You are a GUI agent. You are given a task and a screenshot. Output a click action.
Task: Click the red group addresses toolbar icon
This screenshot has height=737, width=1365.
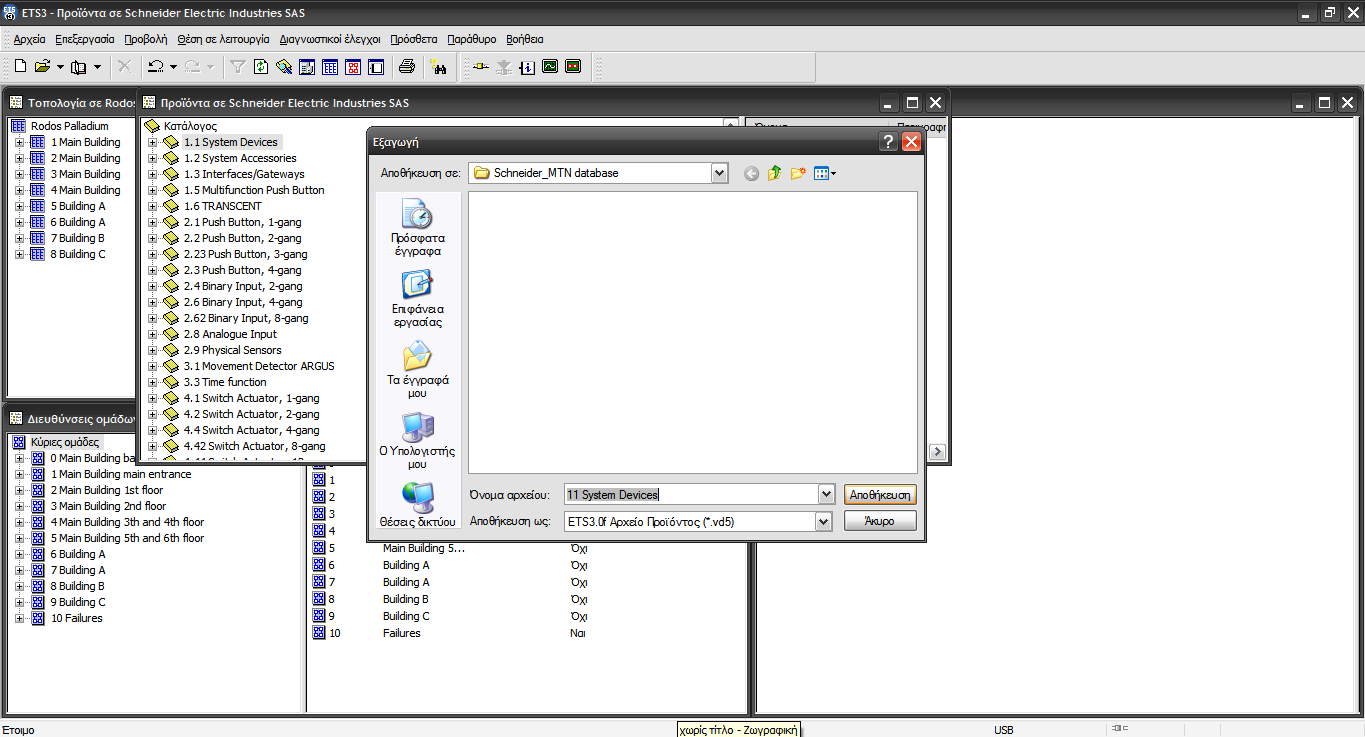pyautogui.click(x=353, y=67)
